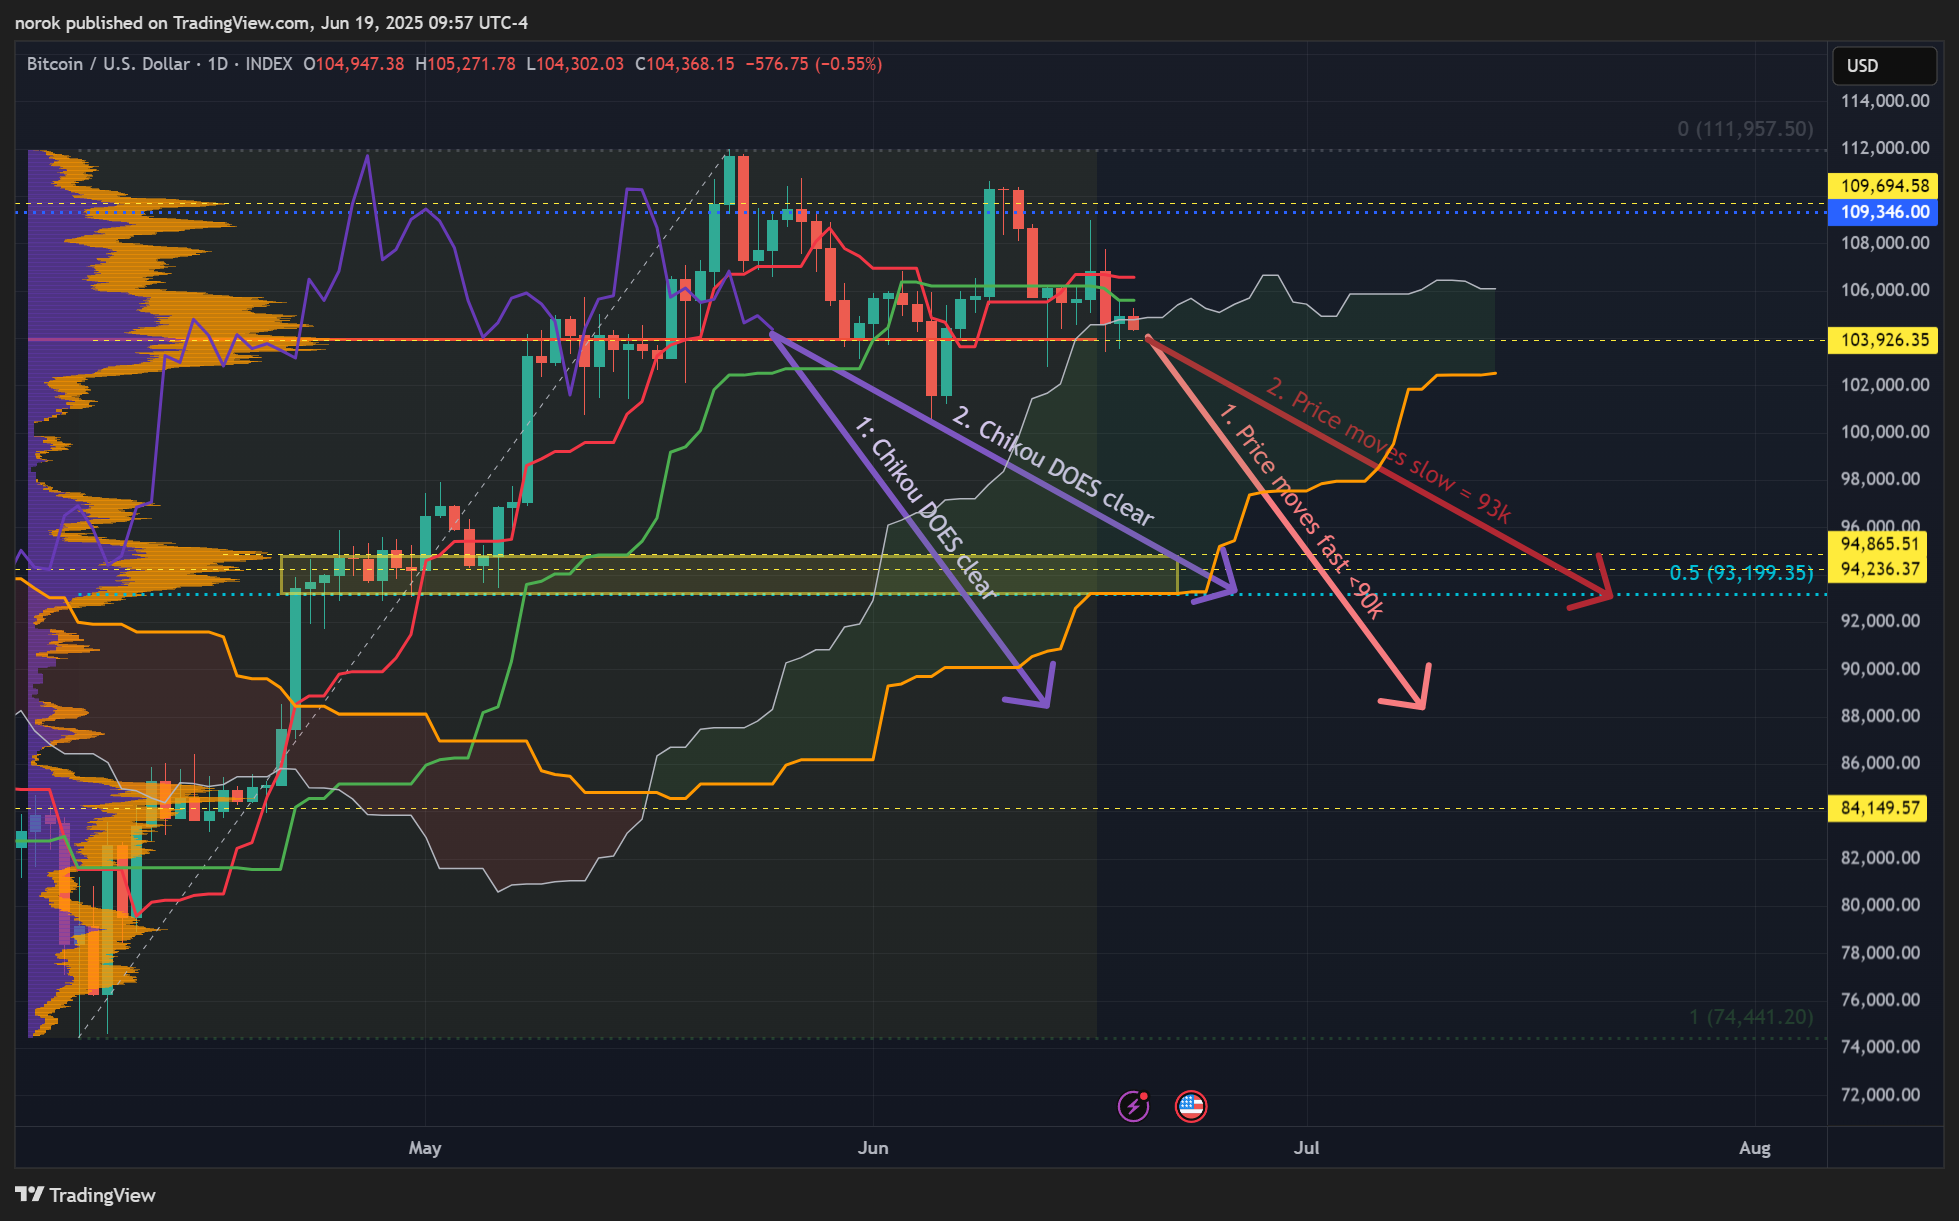The image size is (1959, 1221).
Task: Click the 'Chikou DOES clear' annotation numbered 2
Action: pyautogui.click(x=1054, y=466)
